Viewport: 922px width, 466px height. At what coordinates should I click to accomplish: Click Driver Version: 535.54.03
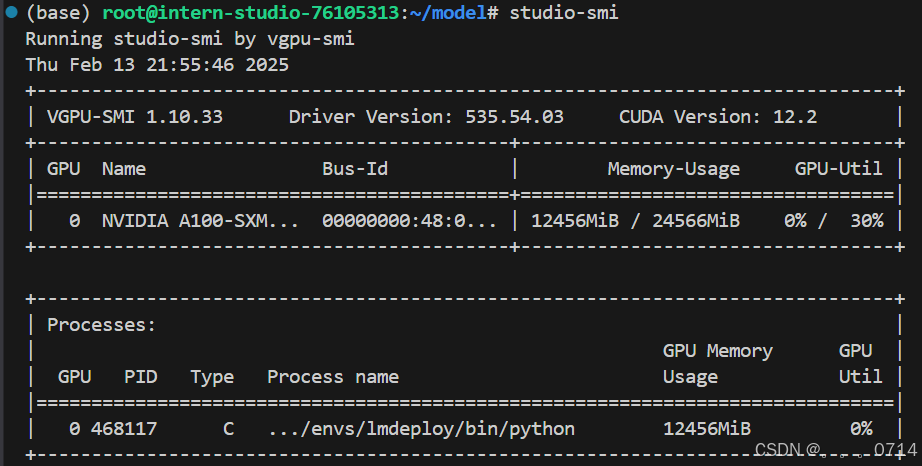coord(426,116)
